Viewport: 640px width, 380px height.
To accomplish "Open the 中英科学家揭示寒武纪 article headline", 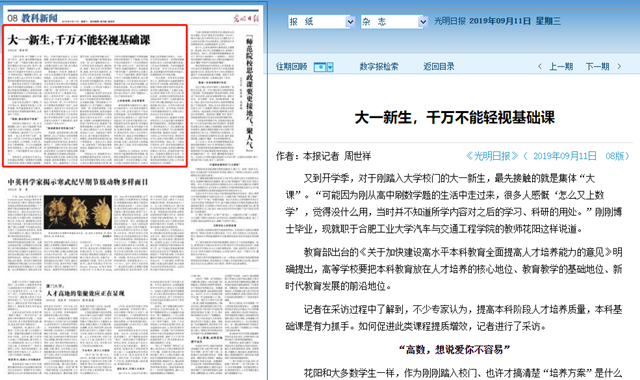I will click(x=78, y=182).
